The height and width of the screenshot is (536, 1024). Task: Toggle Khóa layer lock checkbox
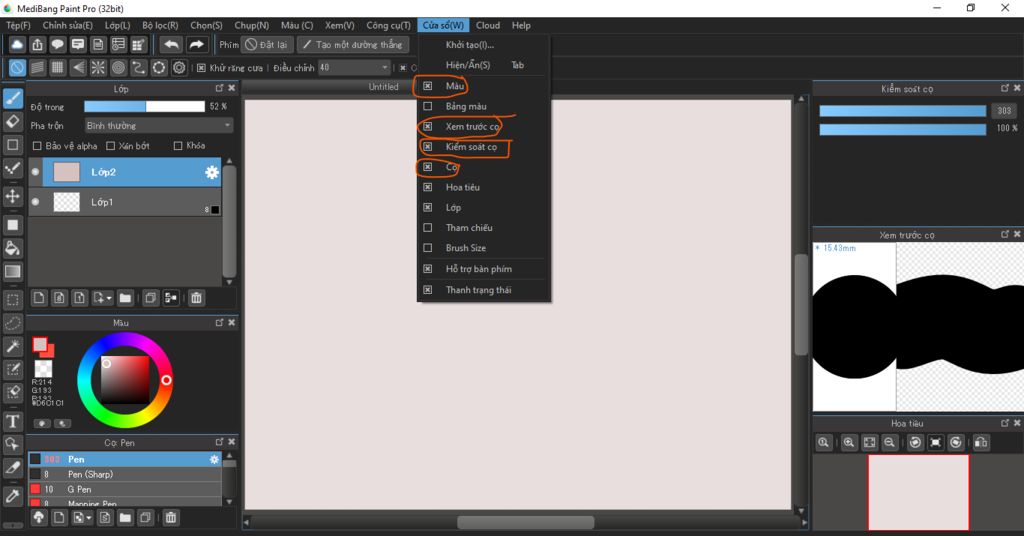tap(178, 146)
